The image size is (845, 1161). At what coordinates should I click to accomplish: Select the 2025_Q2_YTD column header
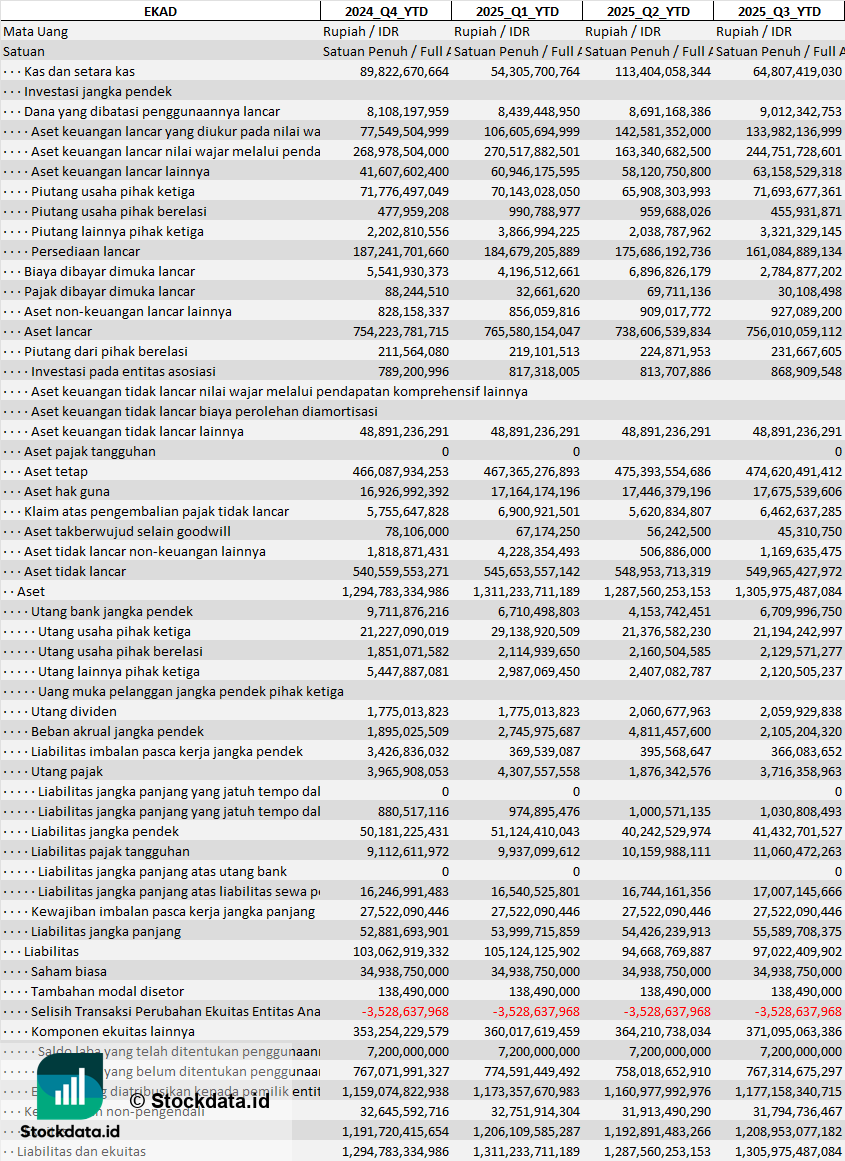(648, 11)
